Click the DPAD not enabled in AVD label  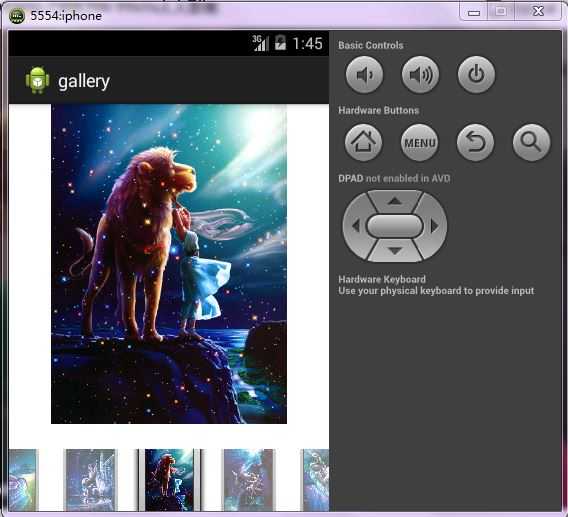394,178
